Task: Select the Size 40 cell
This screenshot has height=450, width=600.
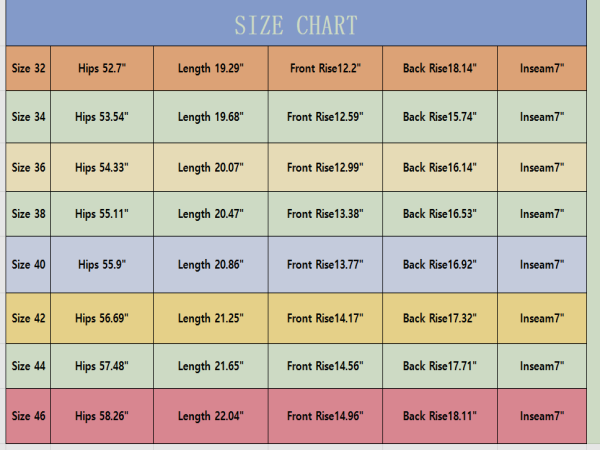Action: tap(28, 264)
